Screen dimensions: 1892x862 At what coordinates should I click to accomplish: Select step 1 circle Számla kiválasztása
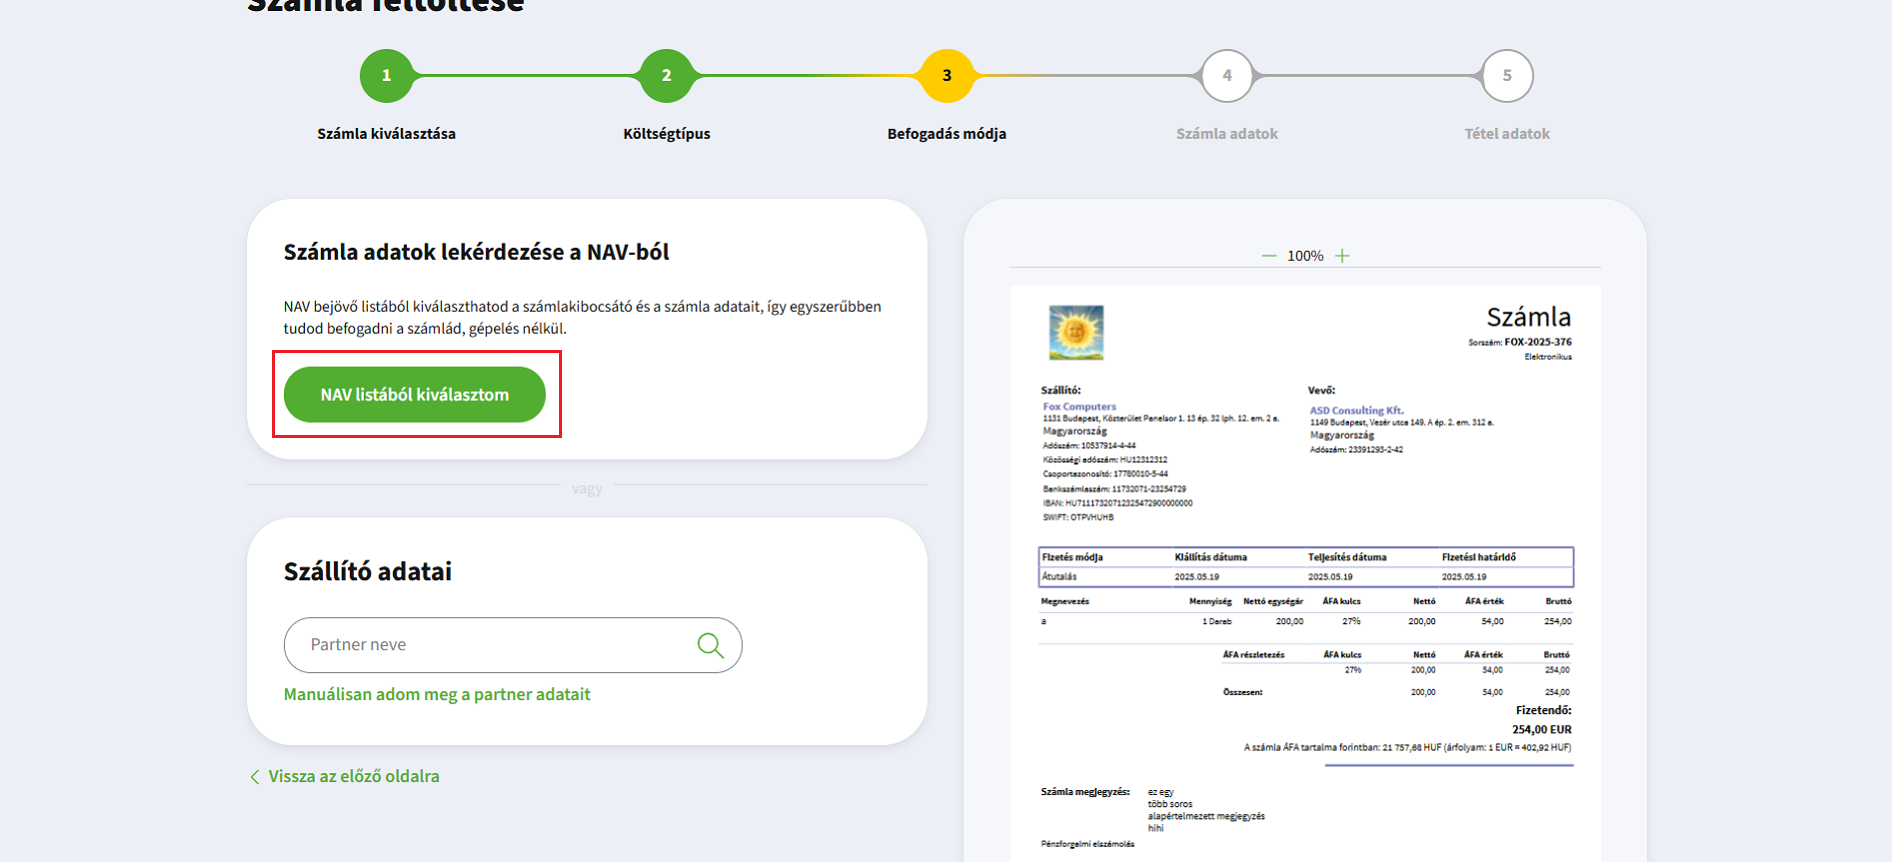pos(387,76)
